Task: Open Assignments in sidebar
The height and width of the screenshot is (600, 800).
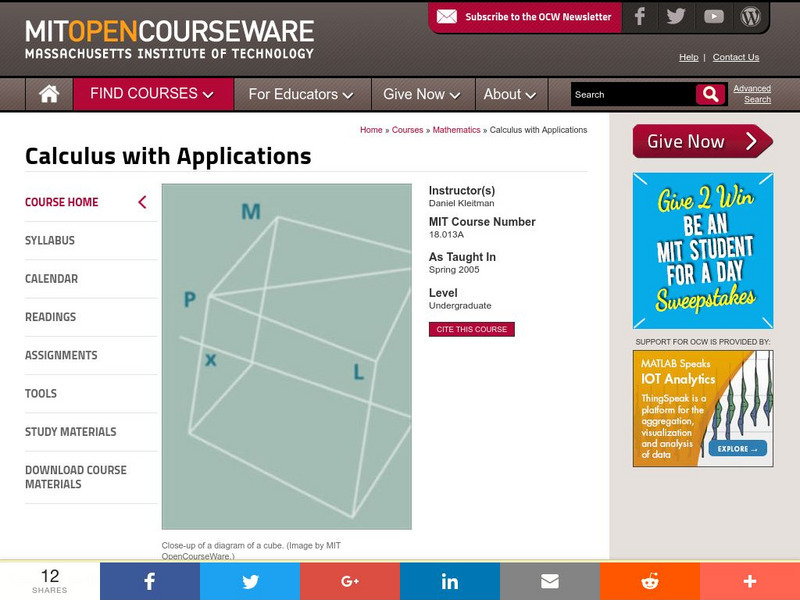Action: click(61, 355)
